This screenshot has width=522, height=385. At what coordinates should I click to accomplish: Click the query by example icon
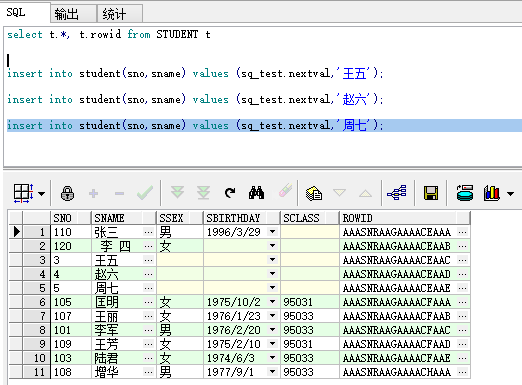point(314,193)
